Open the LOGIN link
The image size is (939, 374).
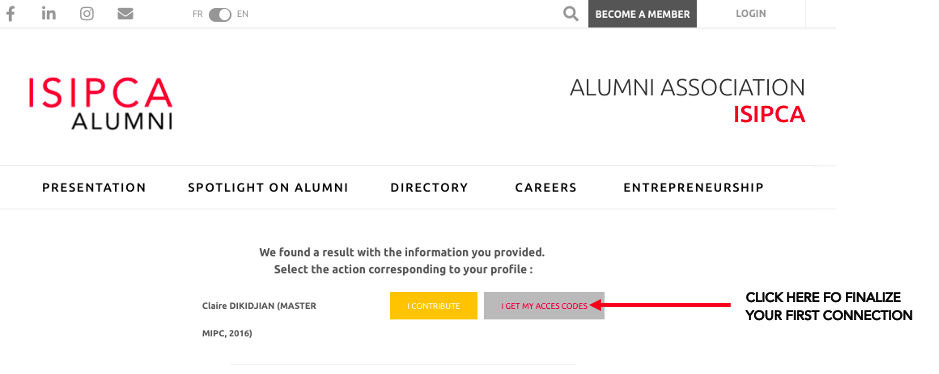coord(750,14)
